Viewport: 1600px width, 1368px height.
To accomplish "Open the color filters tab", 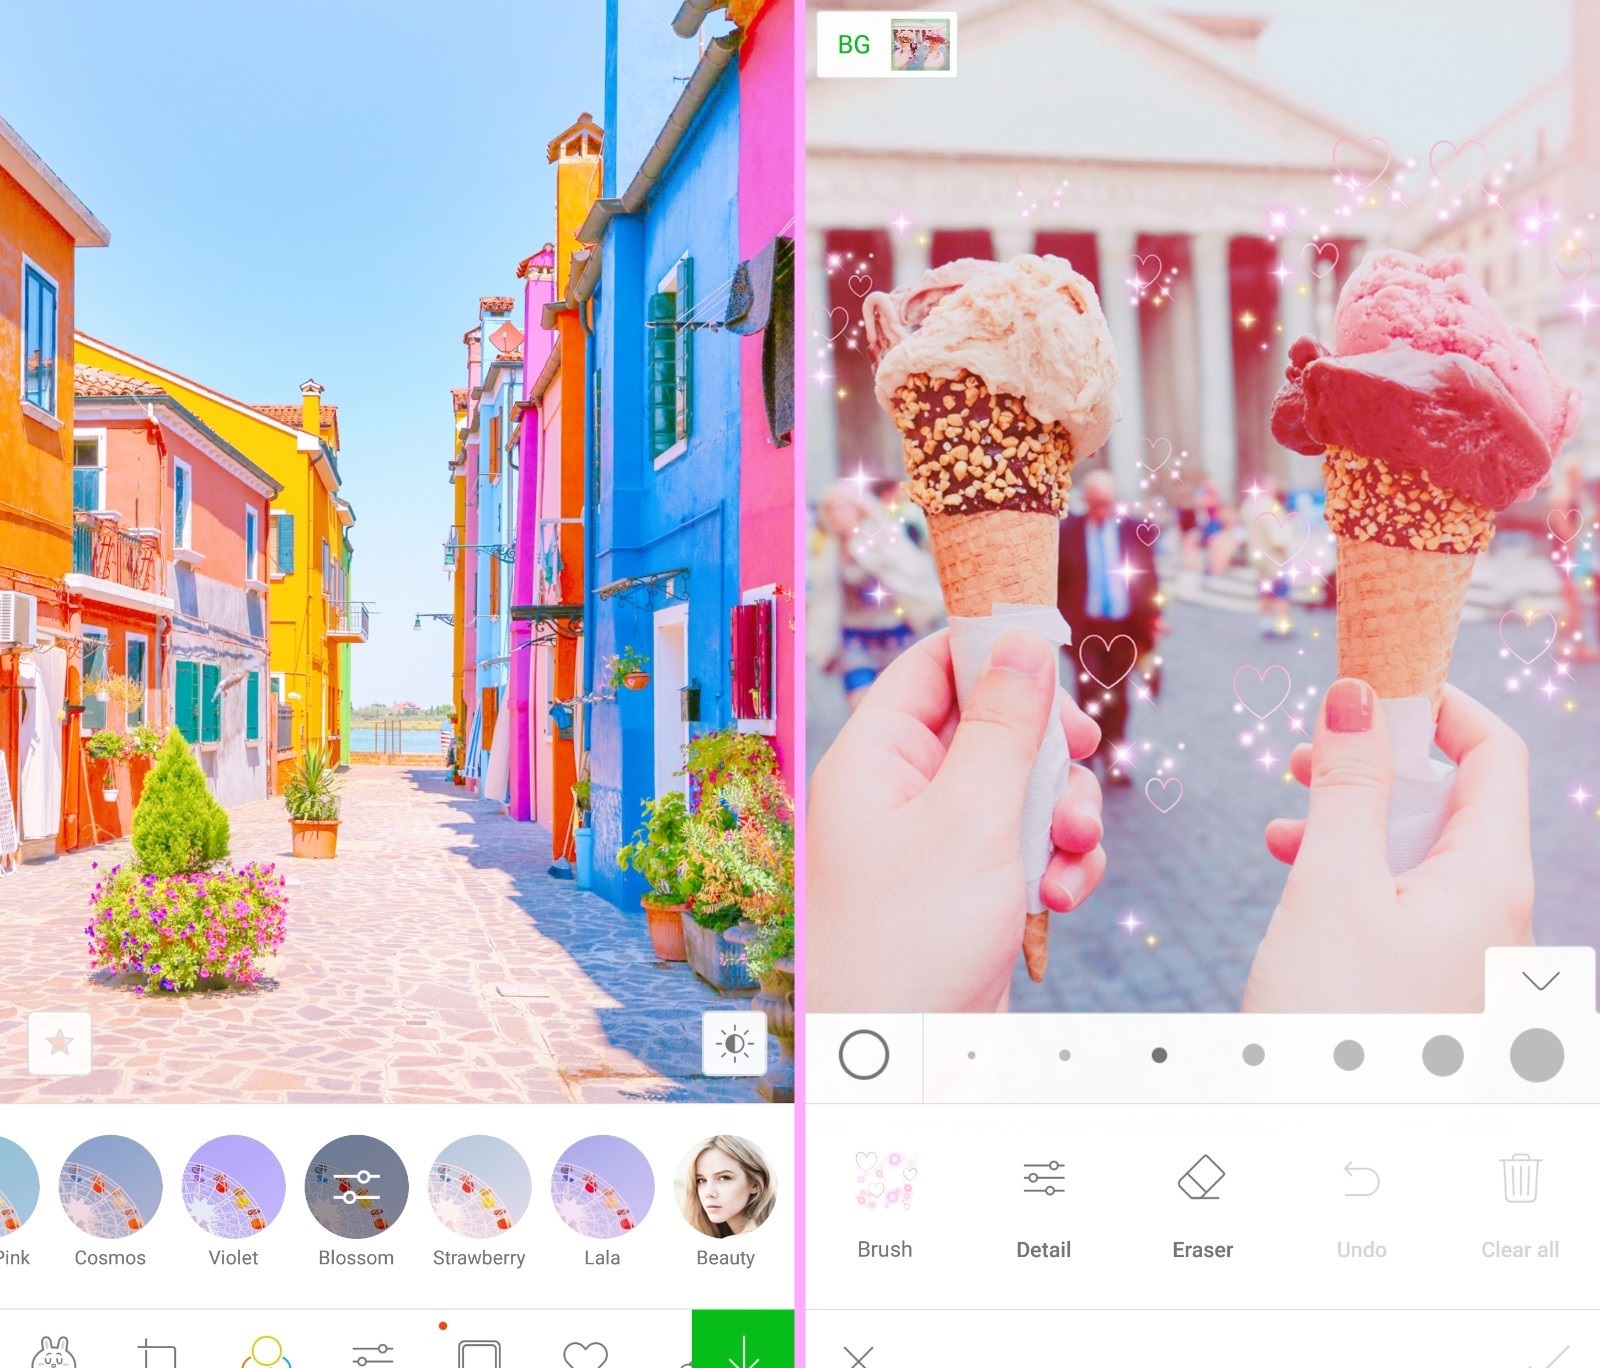I will point(266,1352).
